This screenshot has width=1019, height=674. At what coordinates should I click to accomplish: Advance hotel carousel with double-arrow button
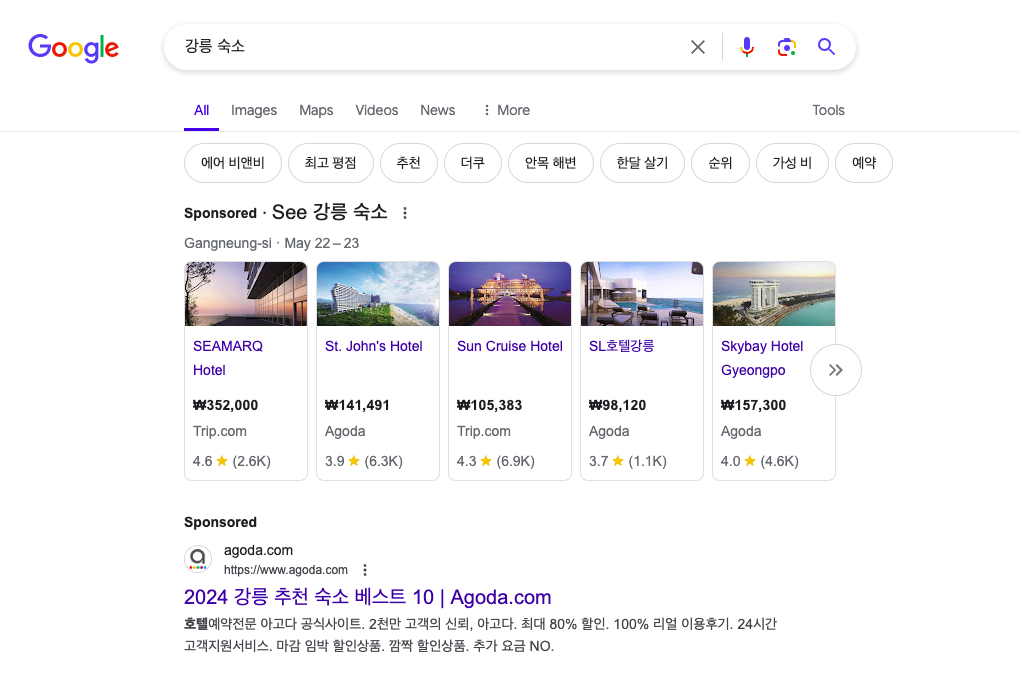(836, 370)
